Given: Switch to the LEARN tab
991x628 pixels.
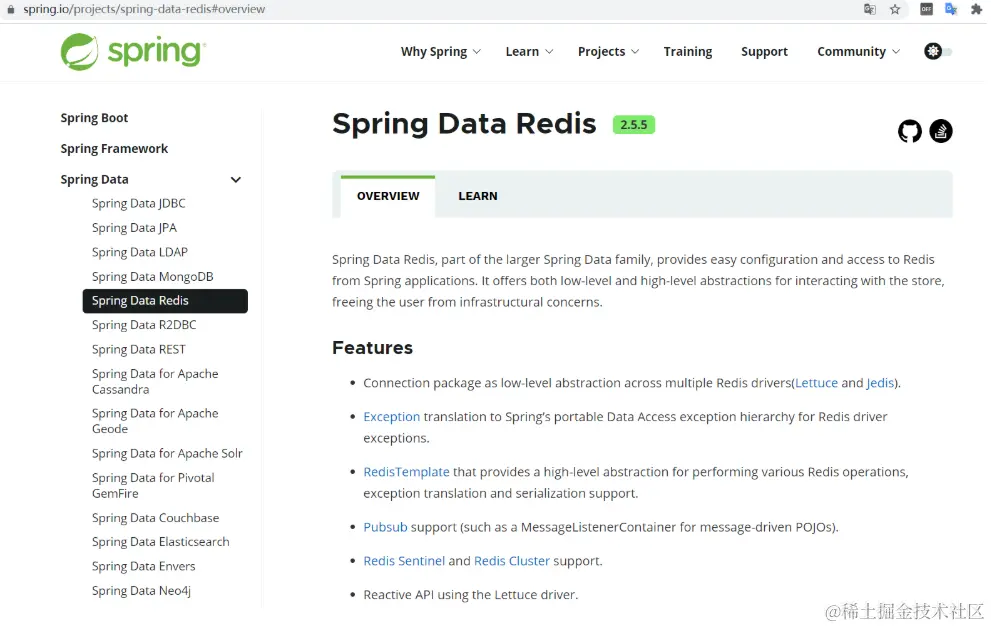Looking at the screenshot, I should coord(478,196).
